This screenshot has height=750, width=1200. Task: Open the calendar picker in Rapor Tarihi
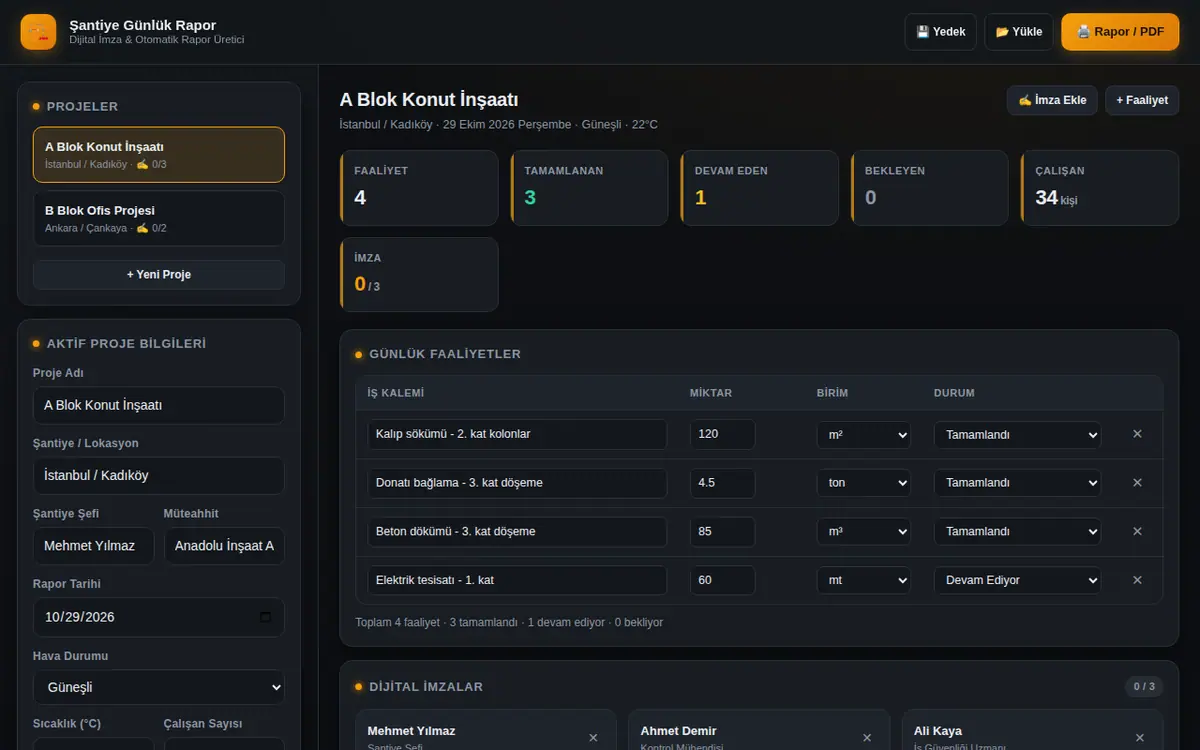click(x=265, y=617)
